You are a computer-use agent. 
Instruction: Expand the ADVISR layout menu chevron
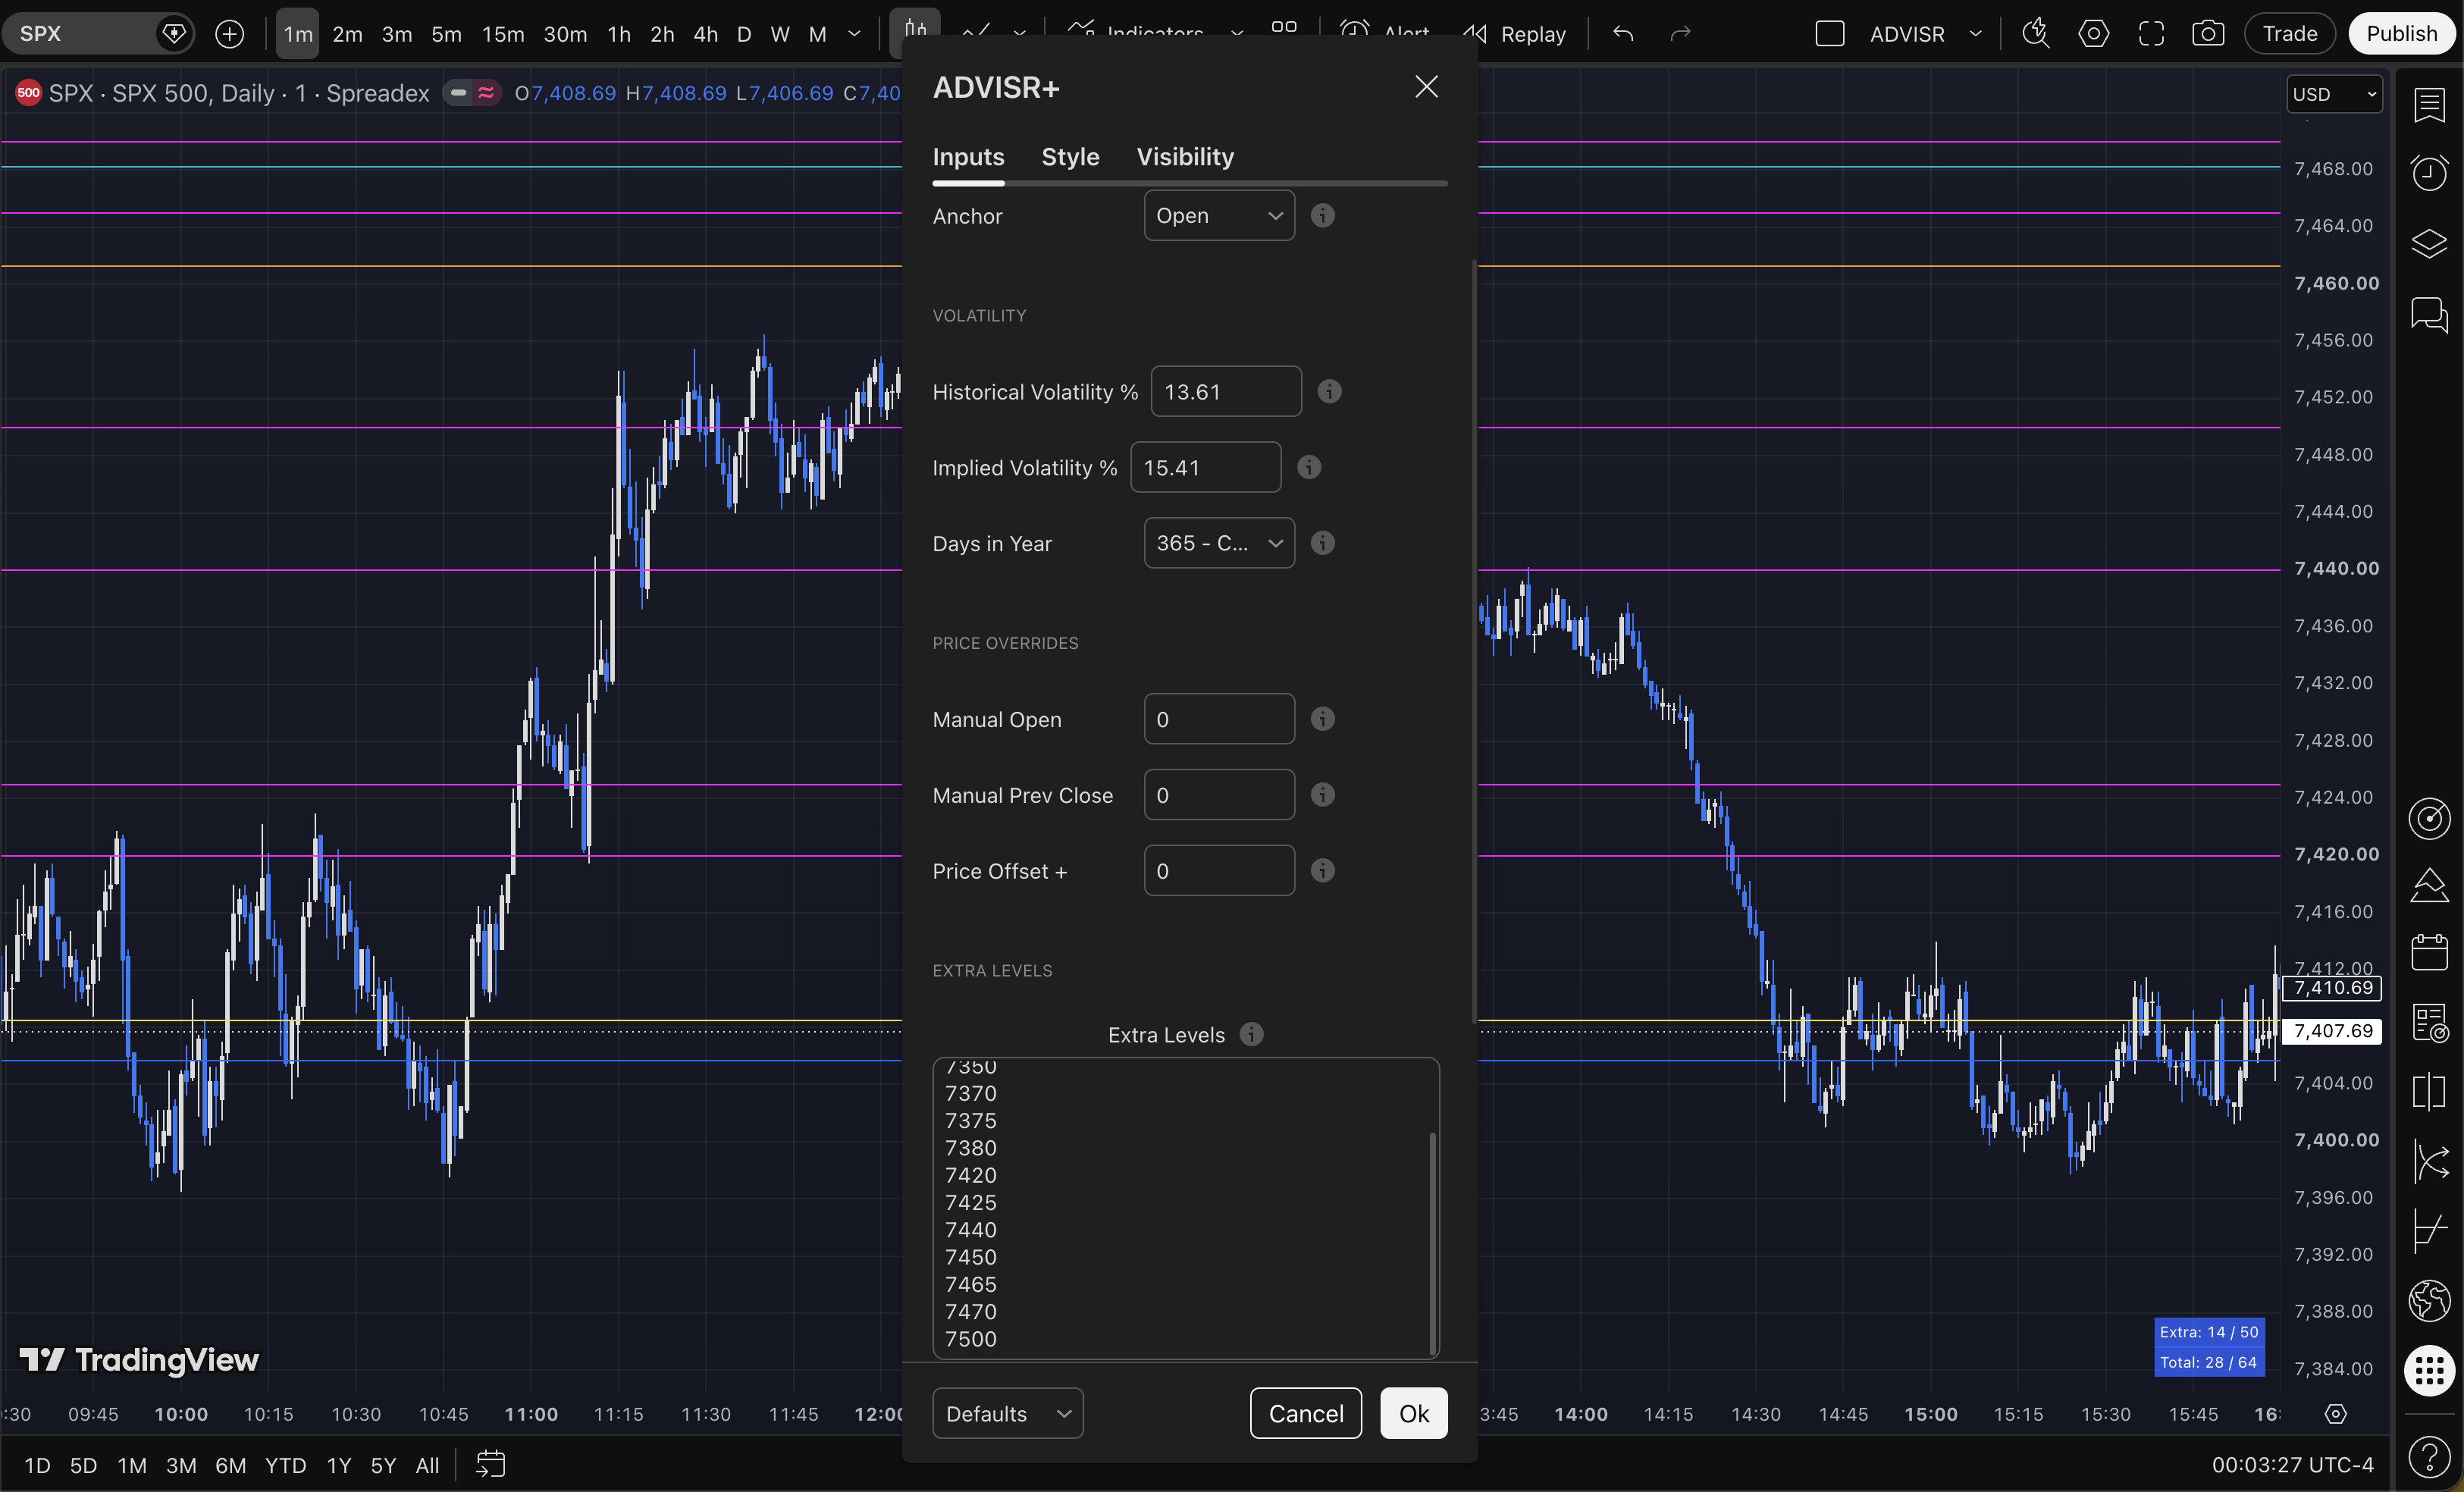click(x=1975, y=34)
